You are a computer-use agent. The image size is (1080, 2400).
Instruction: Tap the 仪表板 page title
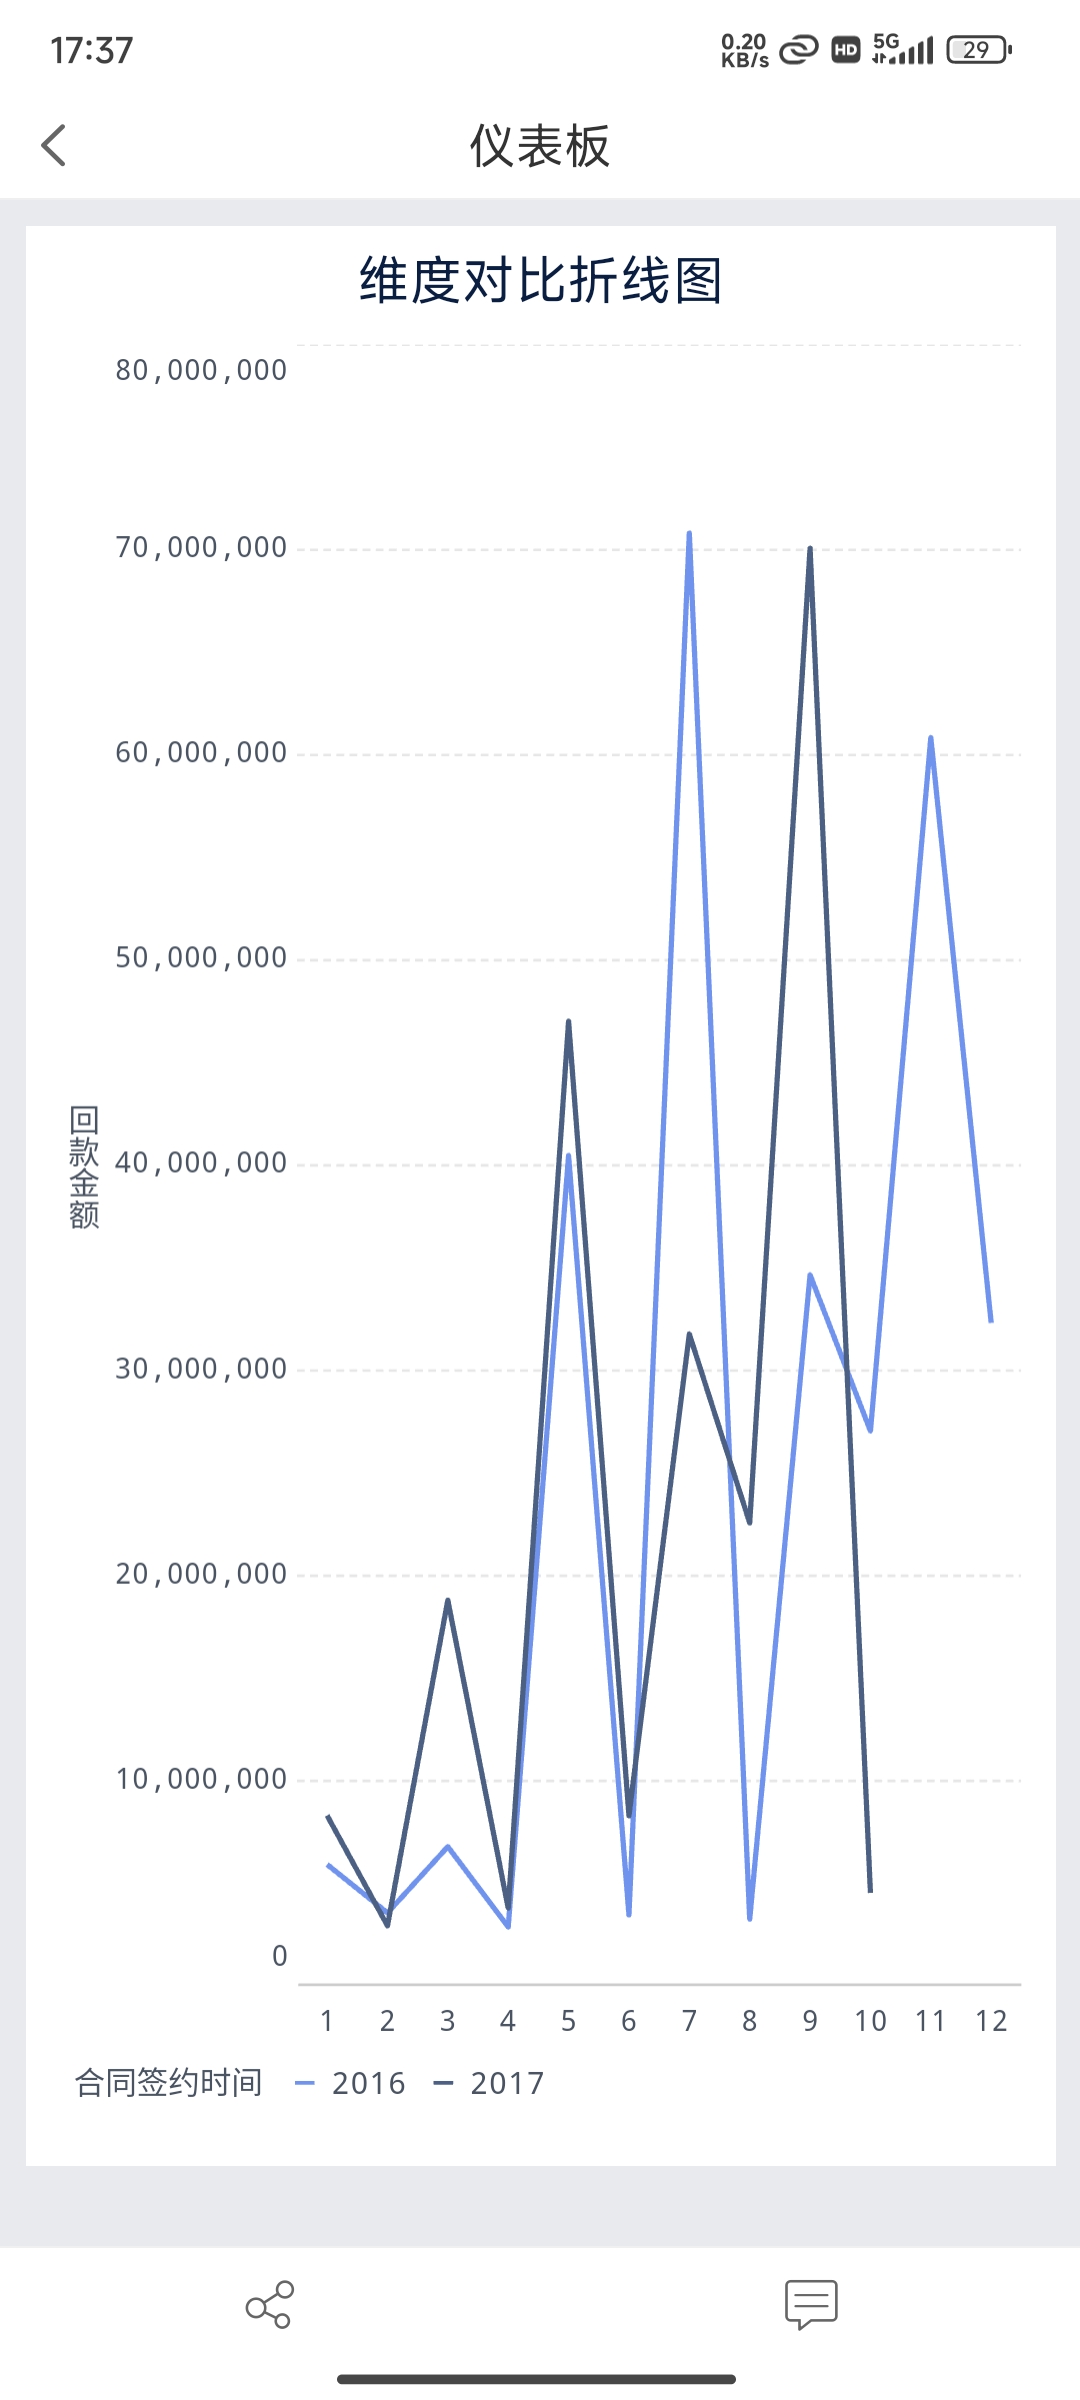540,146
